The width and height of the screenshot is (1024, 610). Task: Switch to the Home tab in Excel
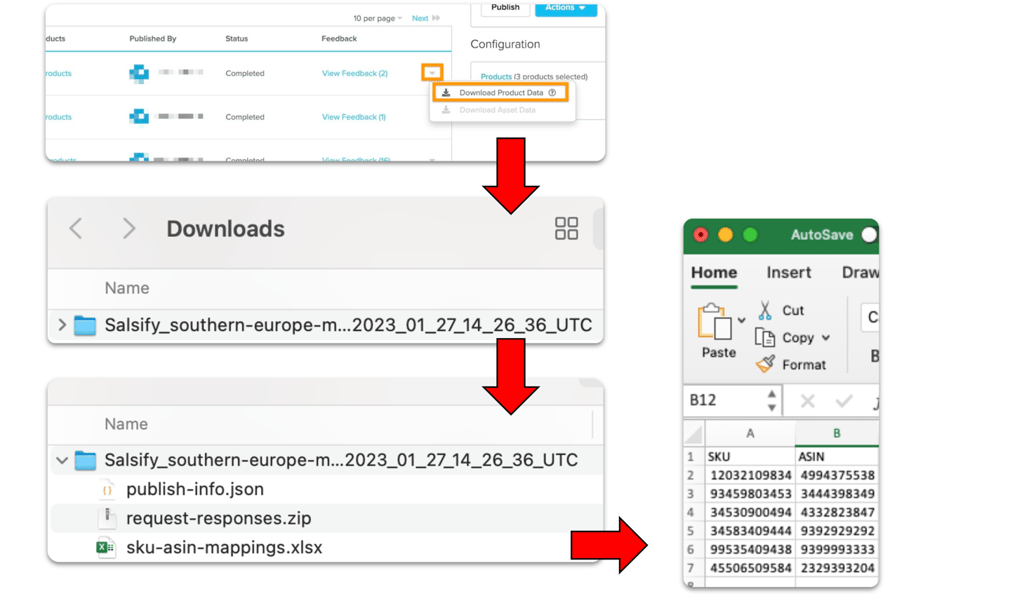714,272
